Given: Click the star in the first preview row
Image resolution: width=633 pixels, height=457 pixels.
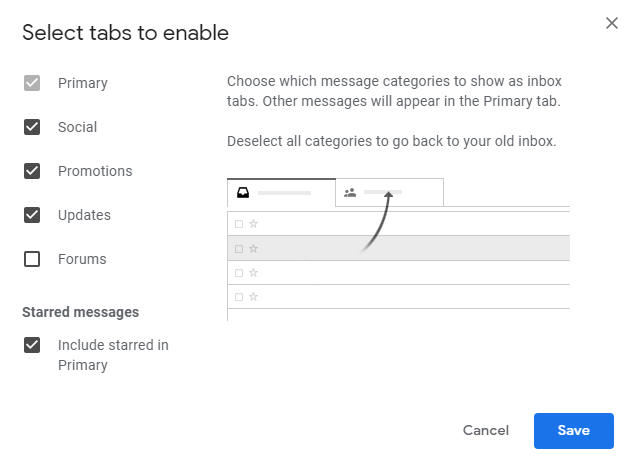Looking at the screenshot, I should 254,224.
